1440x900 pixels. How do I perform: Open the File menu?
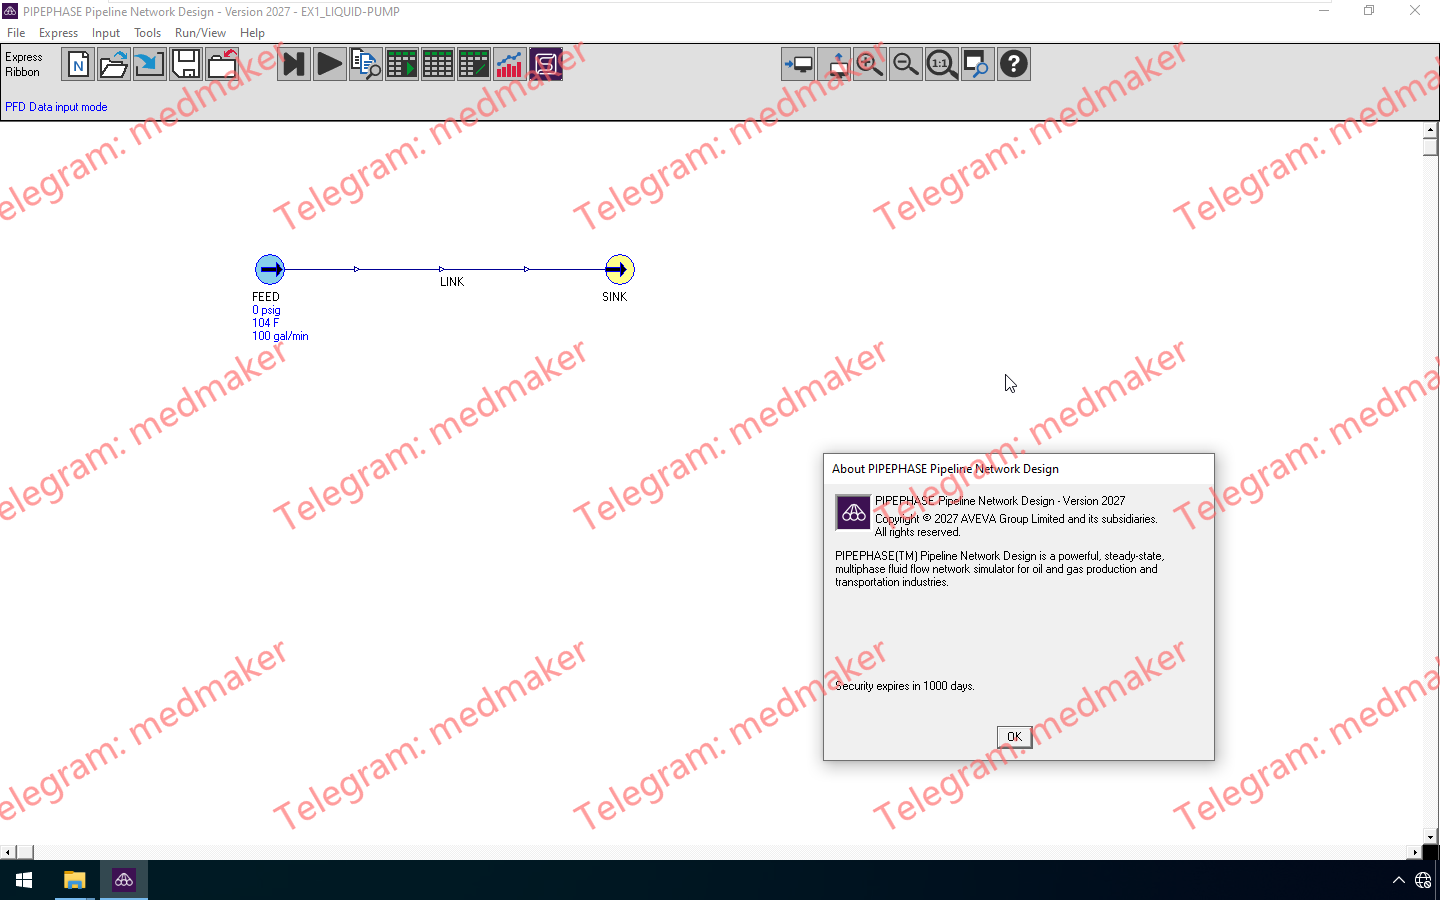point(16,33)
